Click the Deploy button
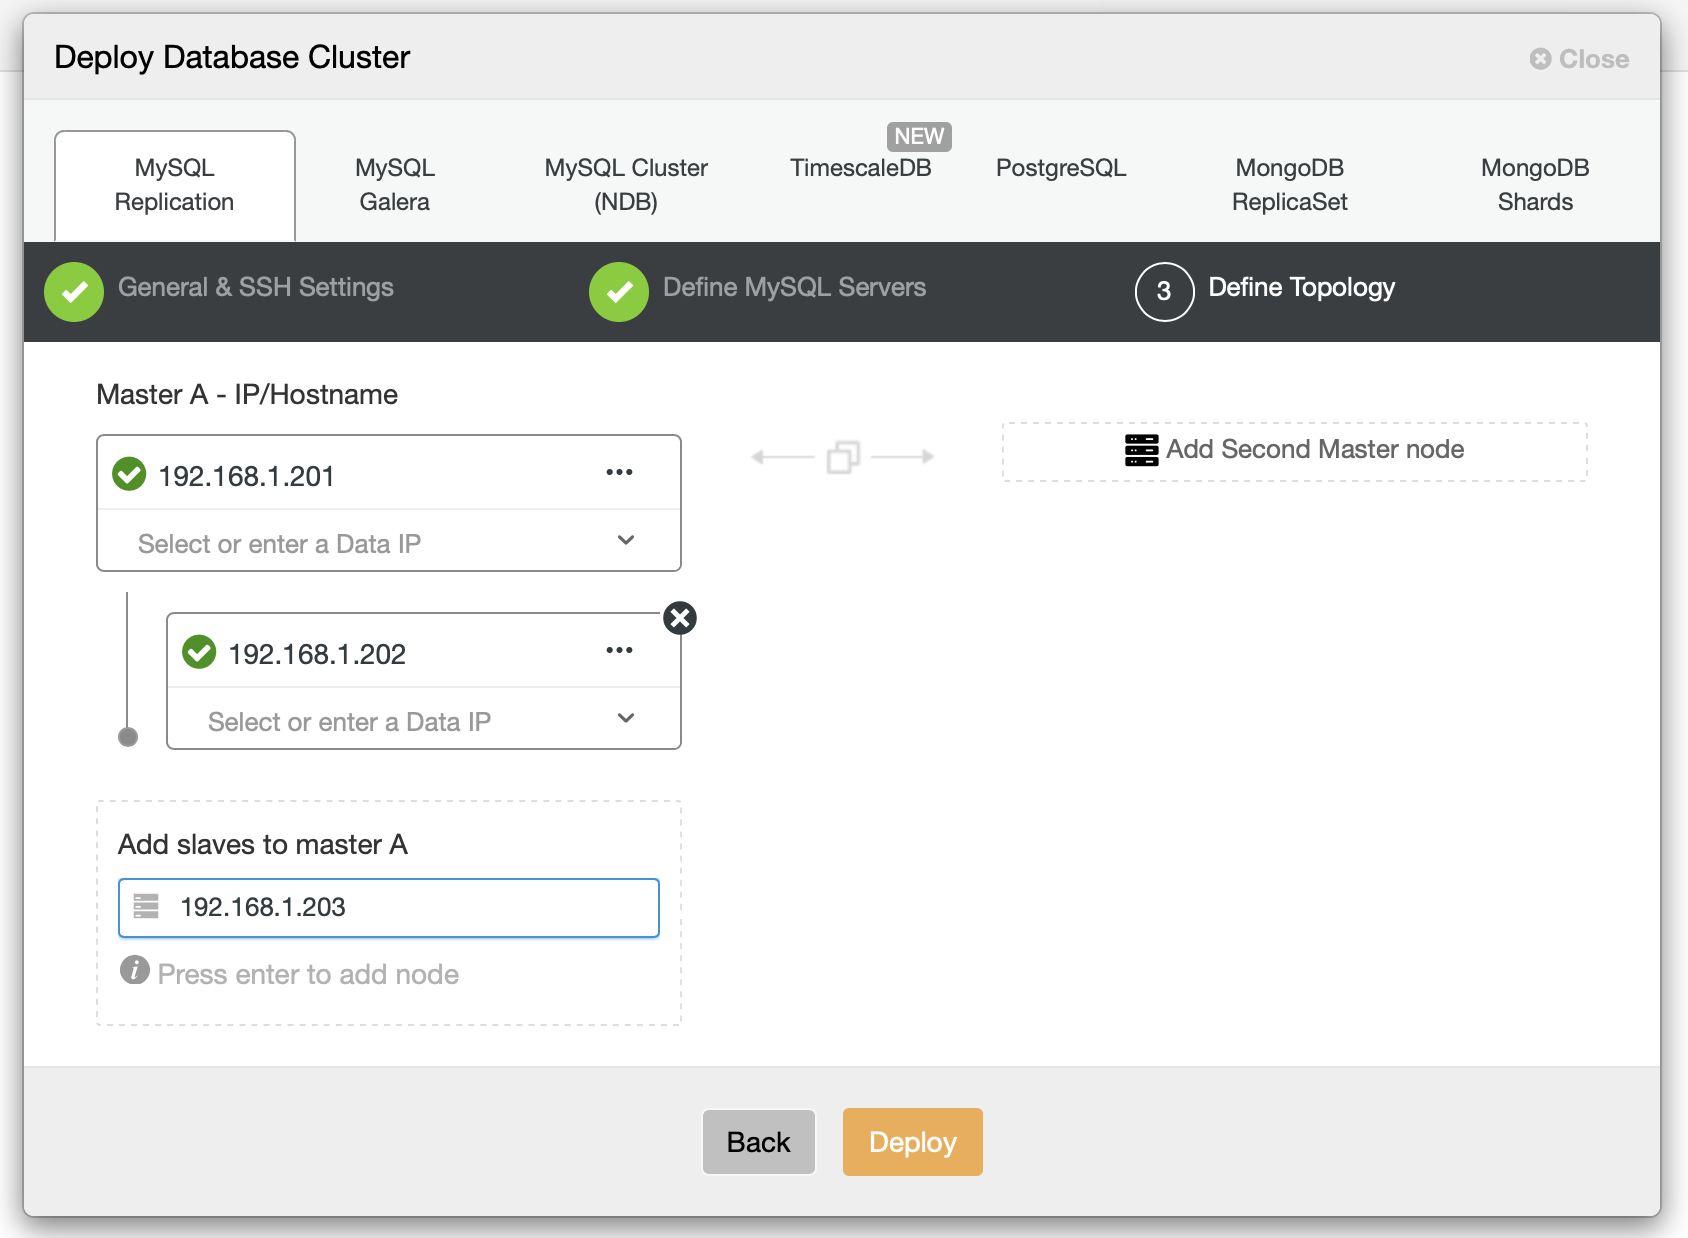The image size is (1688, 1238). 913,1142
